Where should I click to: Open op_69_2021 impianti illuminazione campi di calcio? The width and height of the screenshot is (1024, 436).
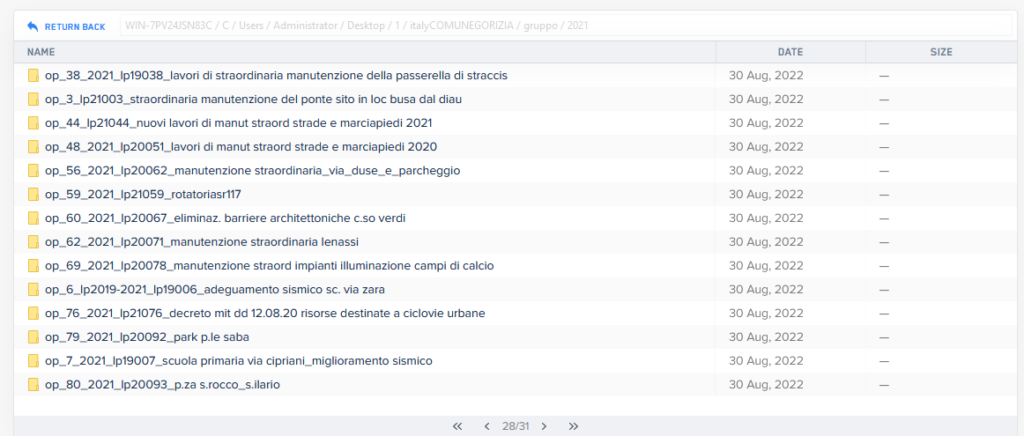coord(269,266)
